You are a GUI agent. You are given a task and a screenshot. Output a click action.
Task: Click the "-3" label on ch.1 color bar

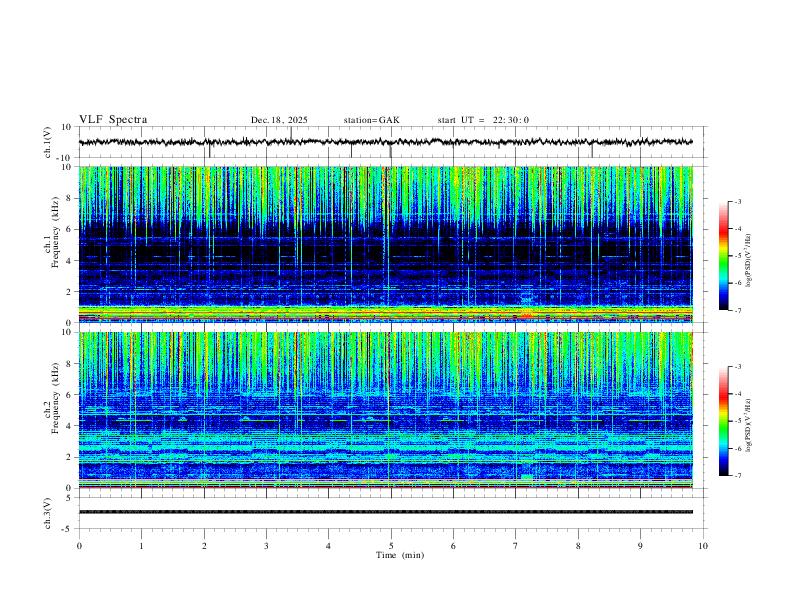pos(738,201)
